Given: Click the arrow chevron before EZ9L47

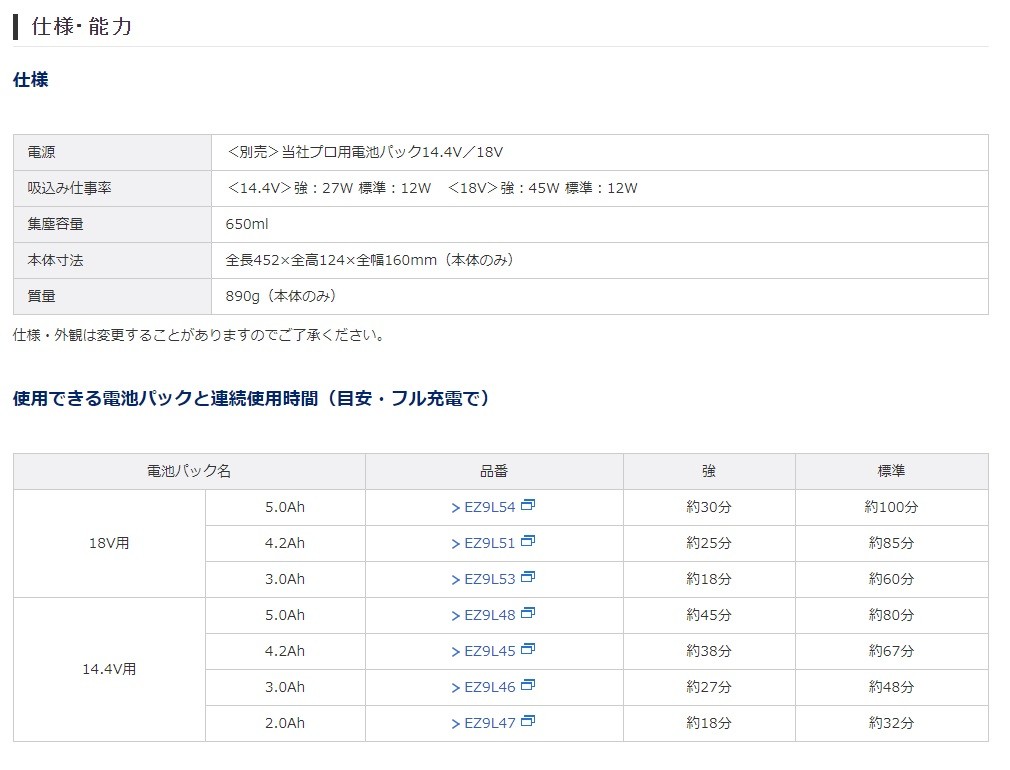Looking at the screenshot, I should point(455,724).
